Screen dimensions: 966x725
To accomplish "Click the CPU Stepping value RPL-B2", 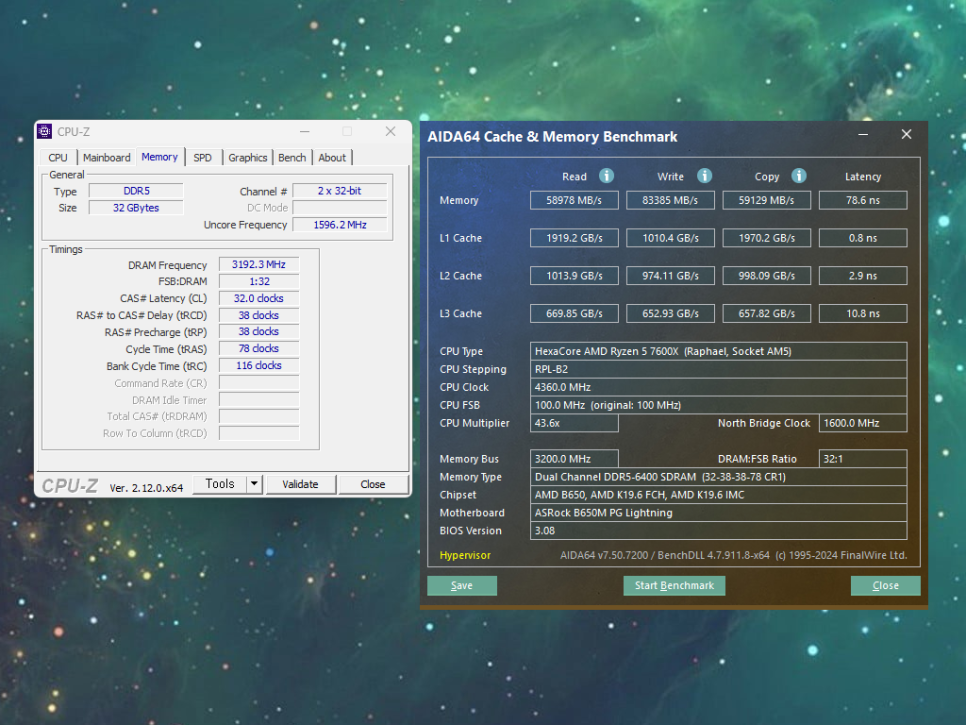I will pyautogui.click(x=718, y=369).
